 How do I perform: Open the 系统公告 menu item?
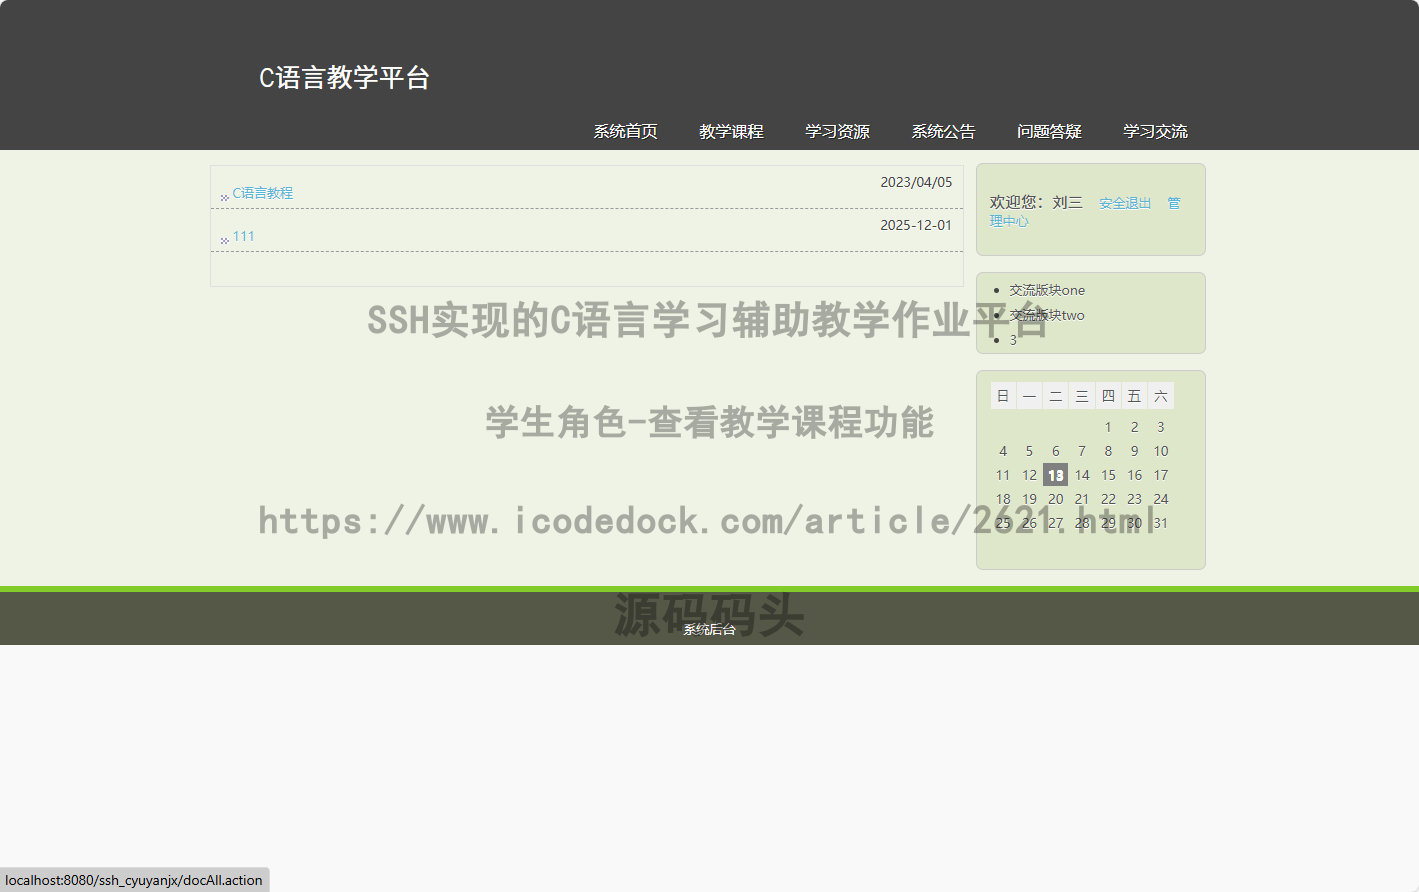point(943,131)
